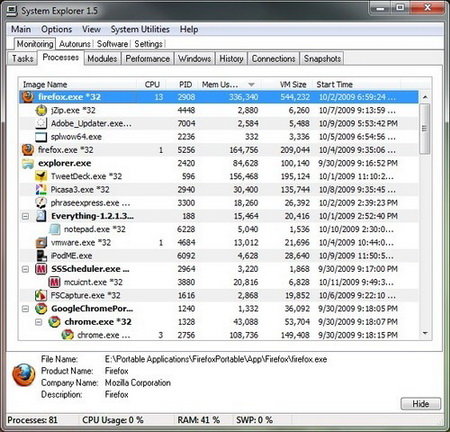
Task: Click the explorer.exe folder icon
Action: coord(28,163)
